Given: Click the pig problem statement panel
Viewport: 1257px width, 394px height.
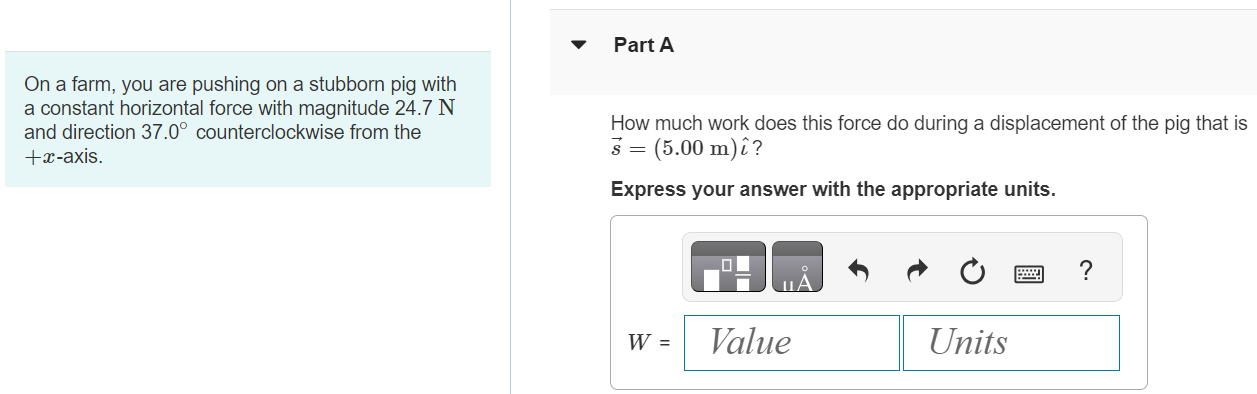Looking at the screenshot, I should click(x=248, y=119).
